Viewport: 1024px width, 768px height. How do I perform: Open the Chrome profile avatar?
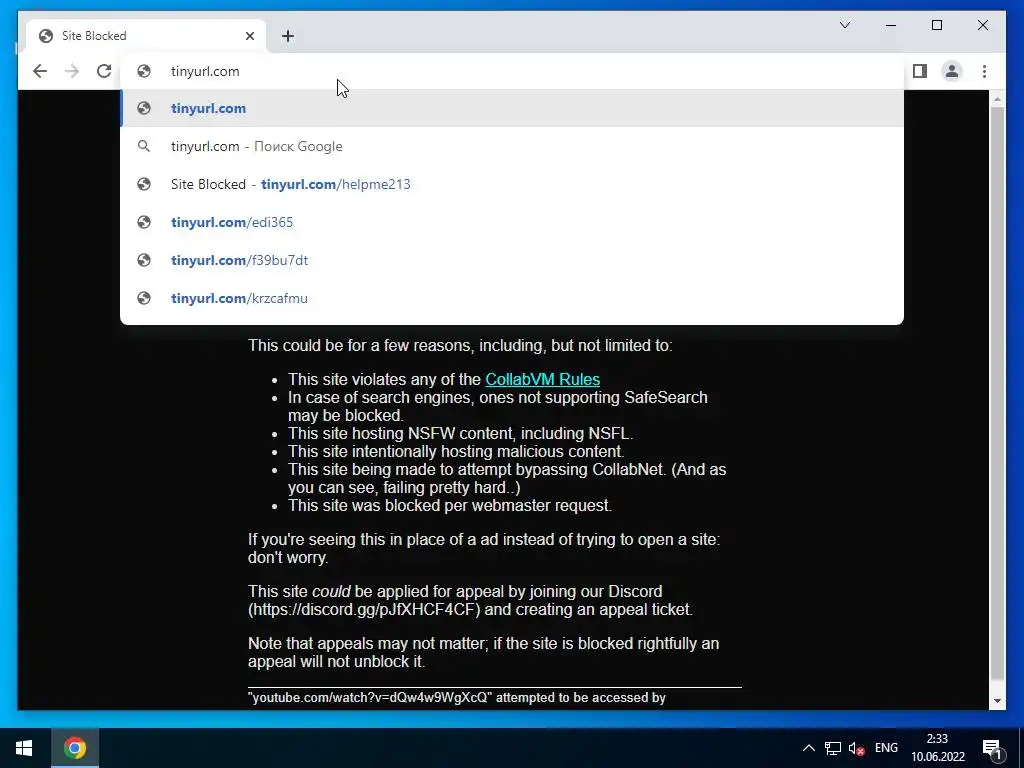[x=952, y=71]
